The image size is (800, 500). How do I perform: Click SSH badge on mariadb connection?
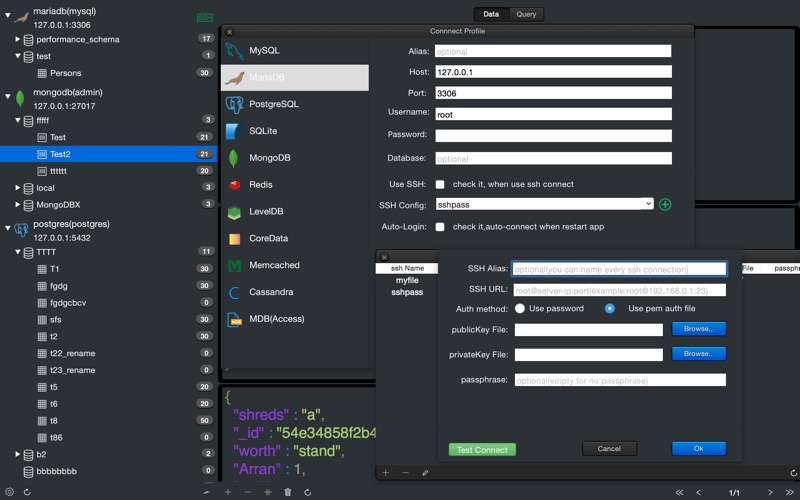(x=205, y=18)
